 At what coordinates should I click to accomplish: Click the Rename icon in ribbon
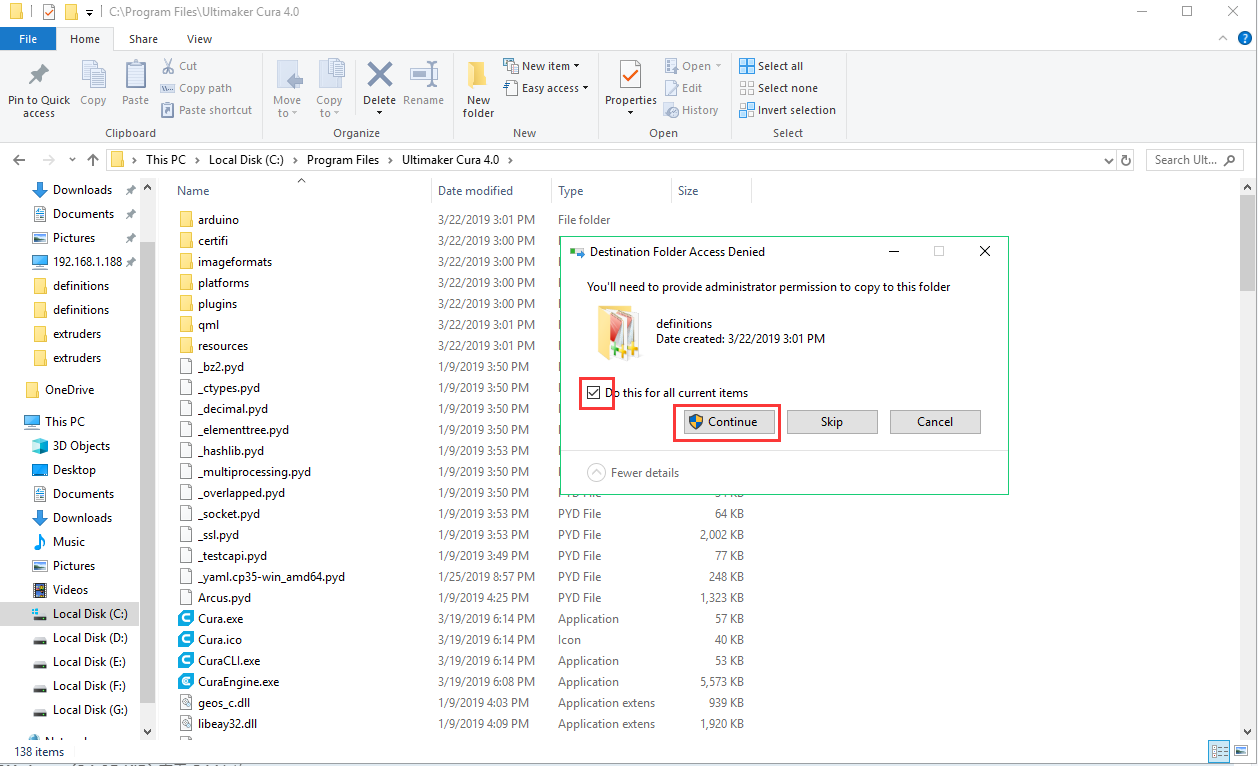point(424,77)
